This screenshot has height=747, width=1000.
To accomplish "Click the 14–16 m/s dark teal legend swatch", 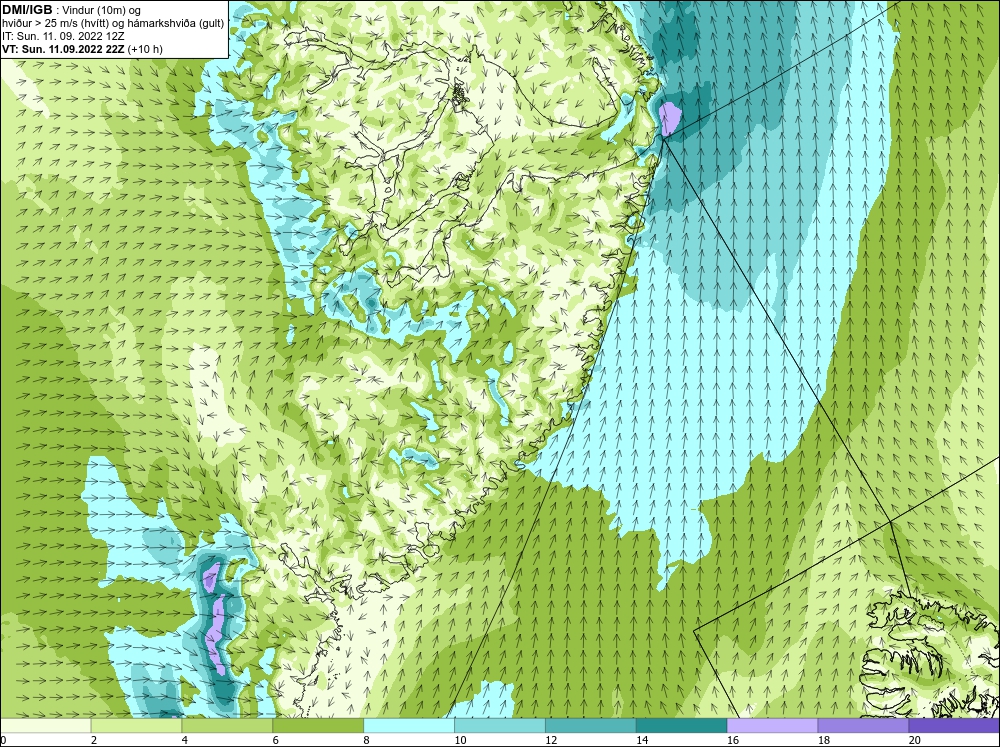I will (681, 725).
